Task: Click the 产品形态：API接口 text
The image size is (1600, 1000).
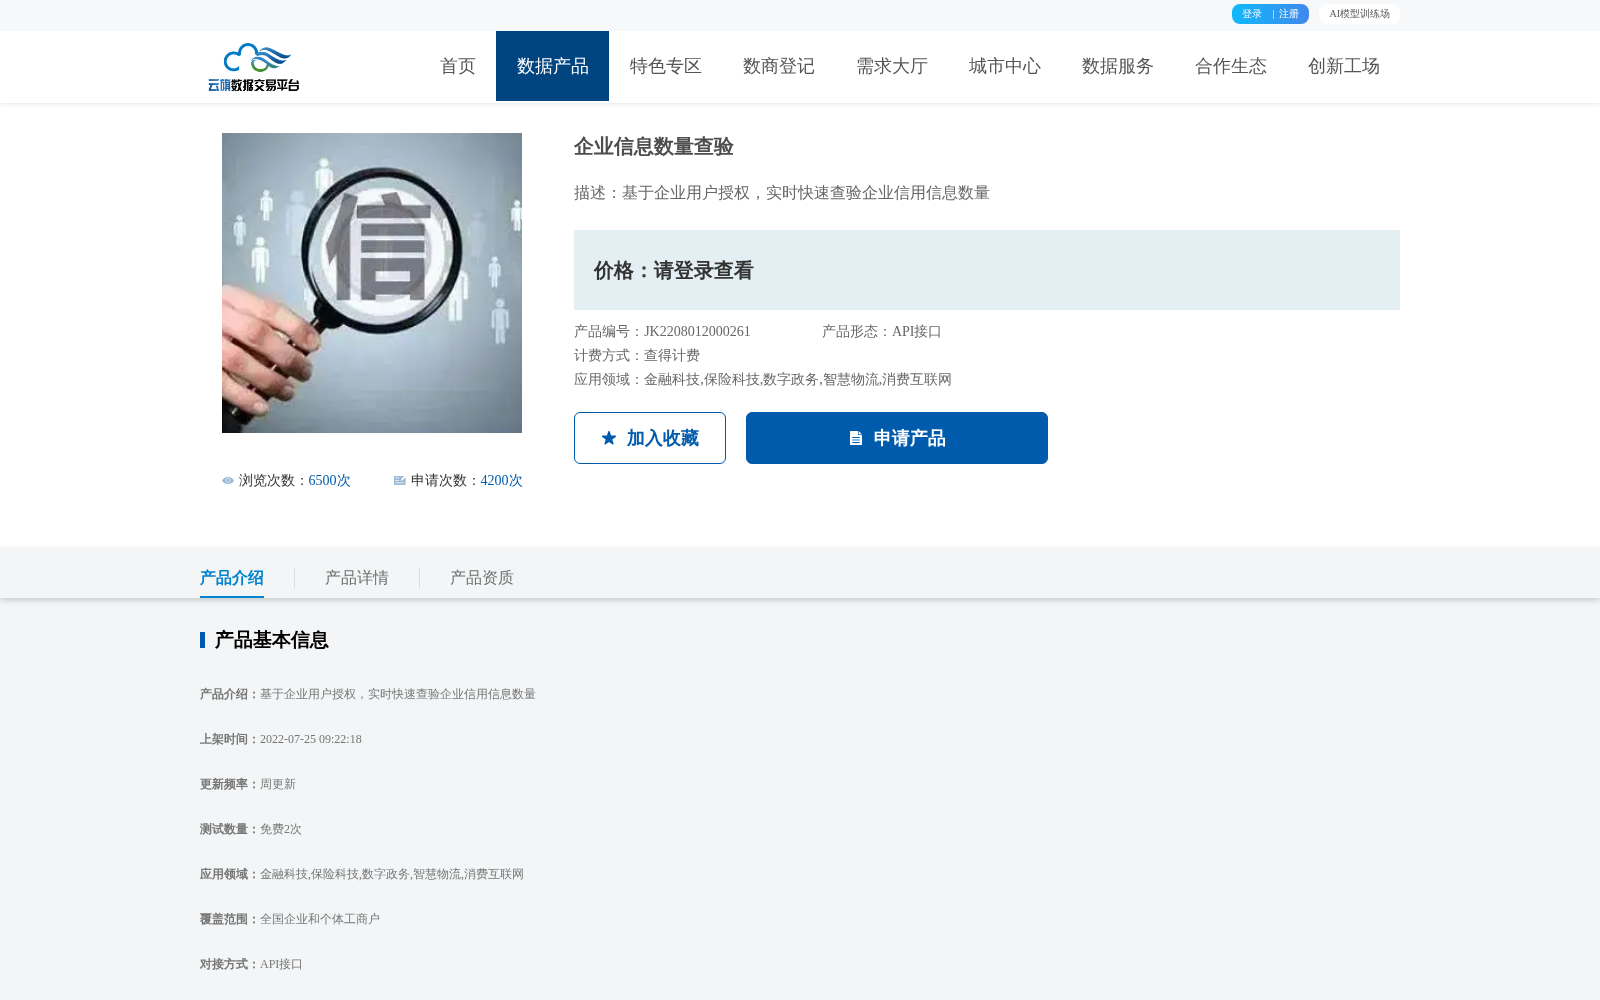Action: (882, 332)
